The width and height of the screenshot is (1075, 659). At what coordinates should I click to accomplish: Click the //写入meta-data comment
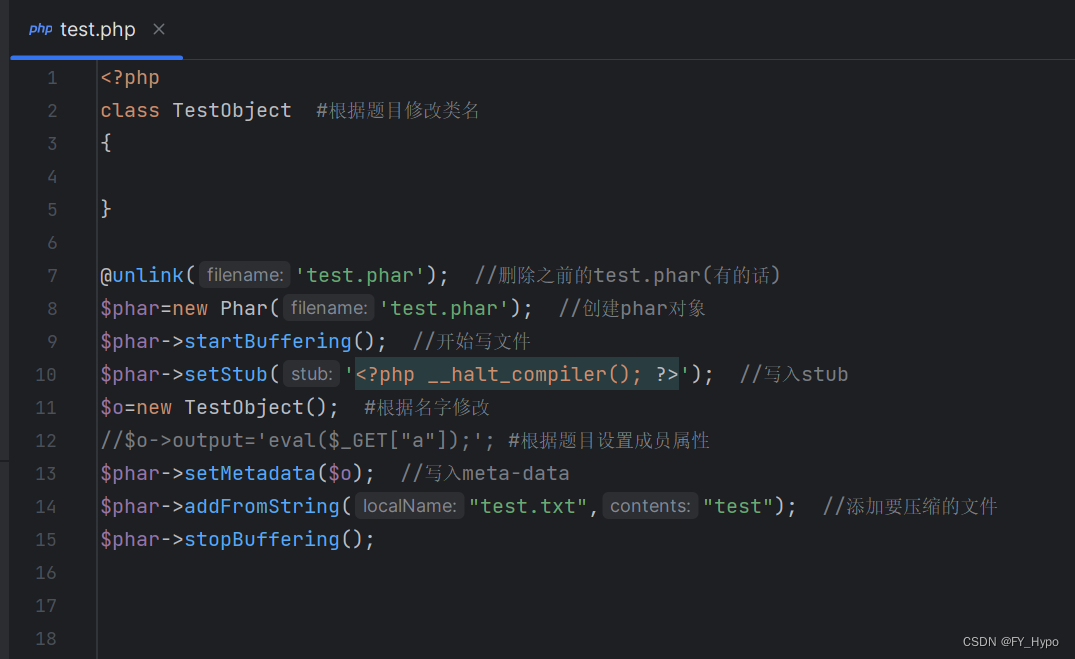pos(485,473)
